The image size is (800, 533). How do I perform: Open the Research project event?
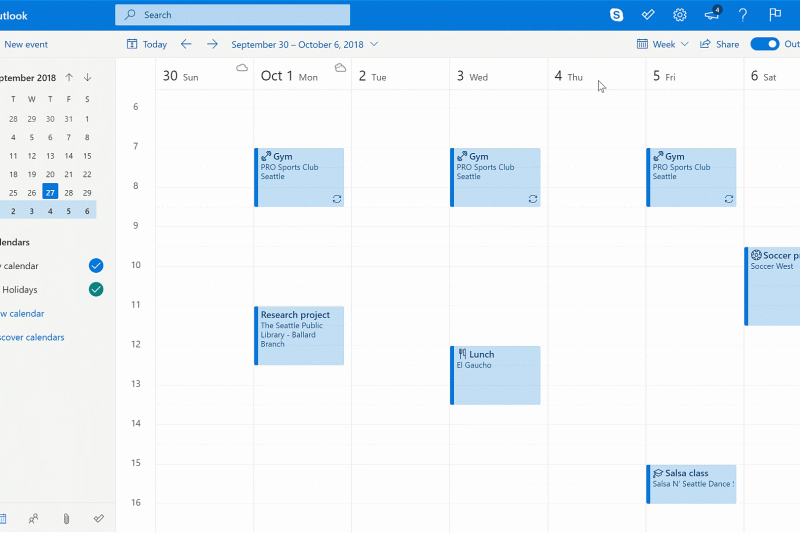tap(299, 336)
